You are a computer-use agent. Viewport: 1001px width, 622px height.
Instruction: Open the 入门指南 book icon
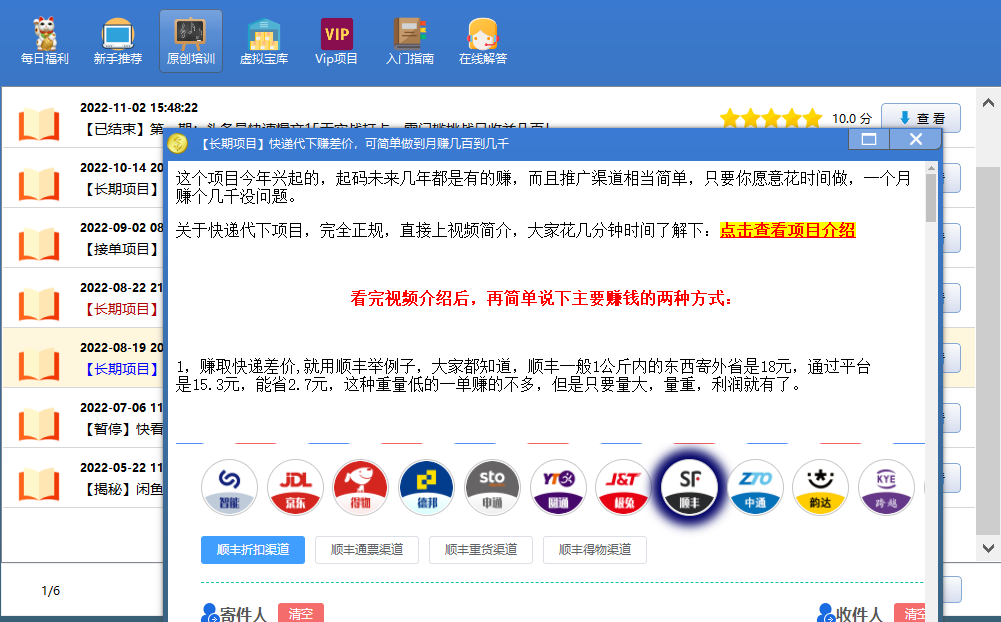coord(410,34)
